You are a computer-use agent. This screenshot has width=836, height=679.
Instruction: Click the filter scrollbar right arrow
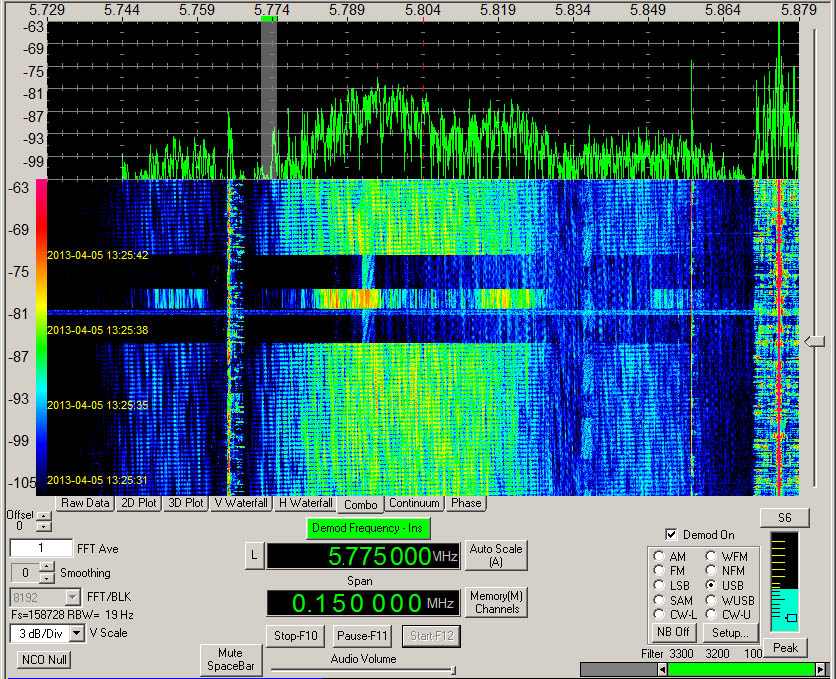[821, 669]
